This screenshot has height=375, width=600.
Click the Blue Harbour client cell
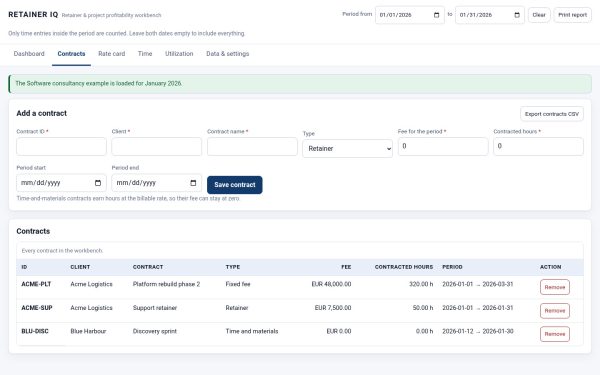coord(88,331)
